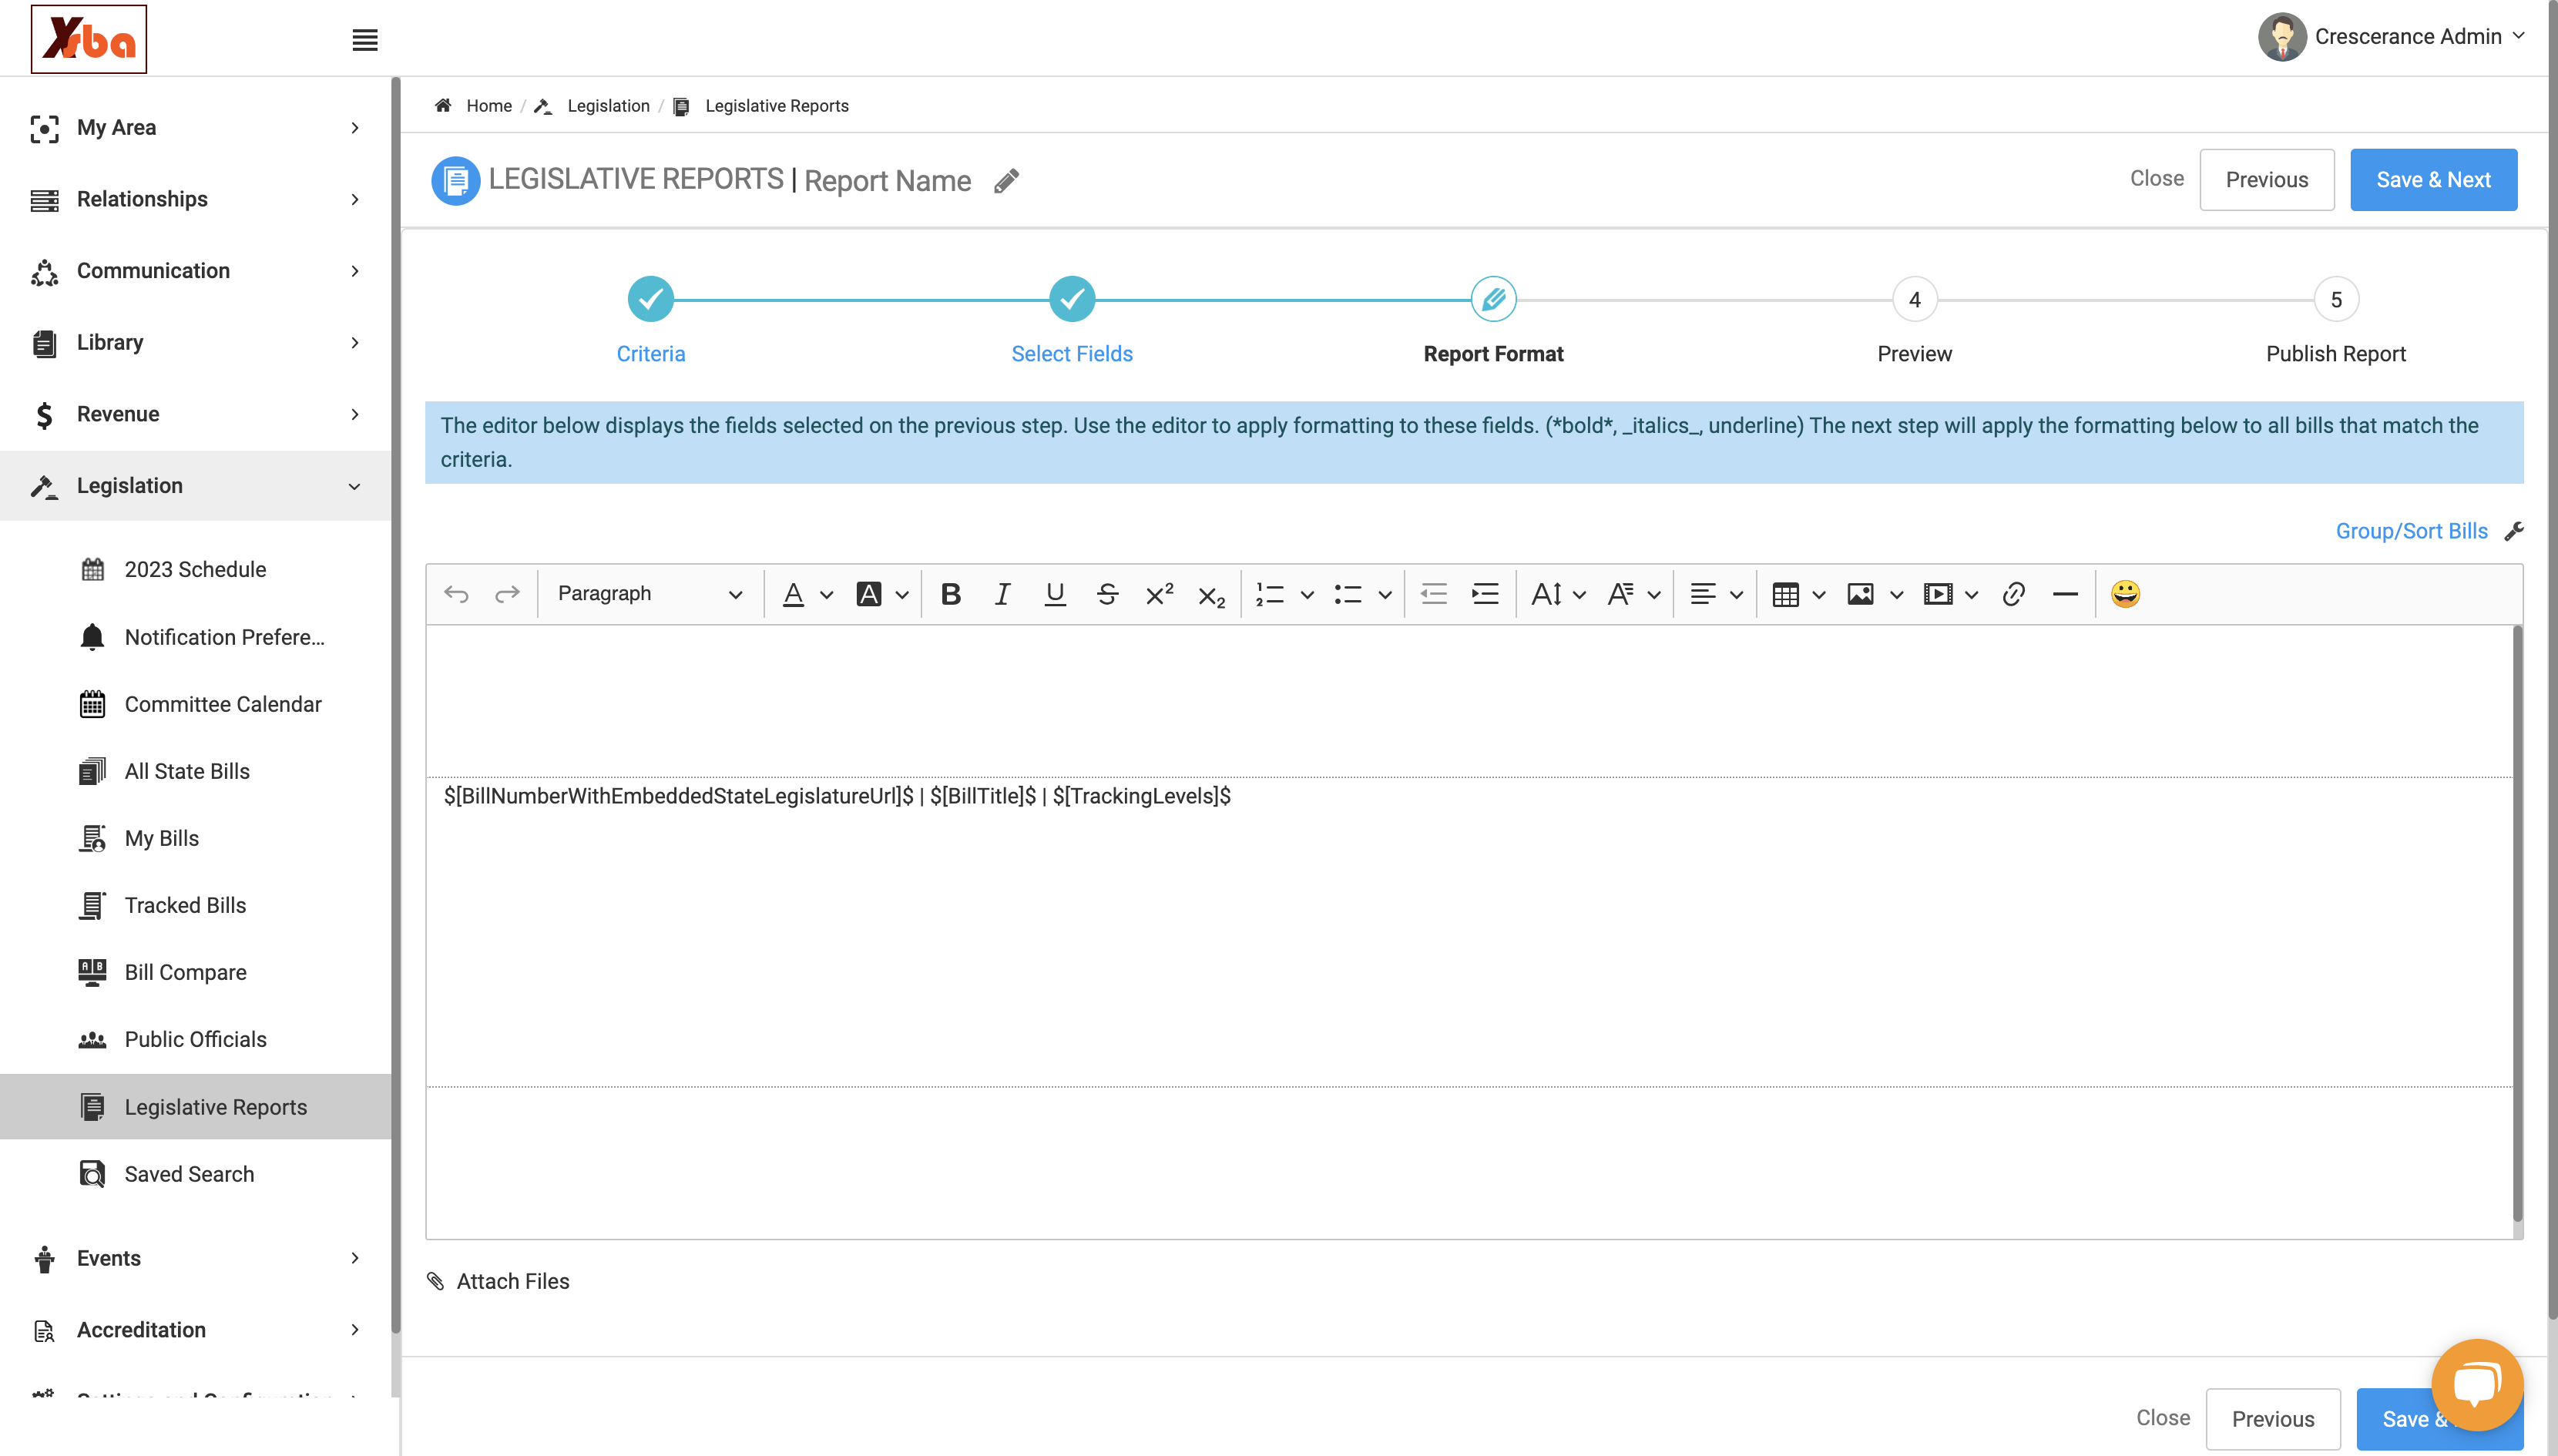
Task: Decrease indent in editor
Action: (x=1434, y=594)
